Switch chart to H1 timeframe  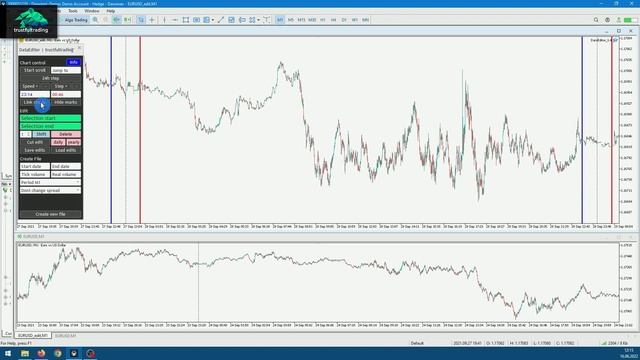(323, 20)
